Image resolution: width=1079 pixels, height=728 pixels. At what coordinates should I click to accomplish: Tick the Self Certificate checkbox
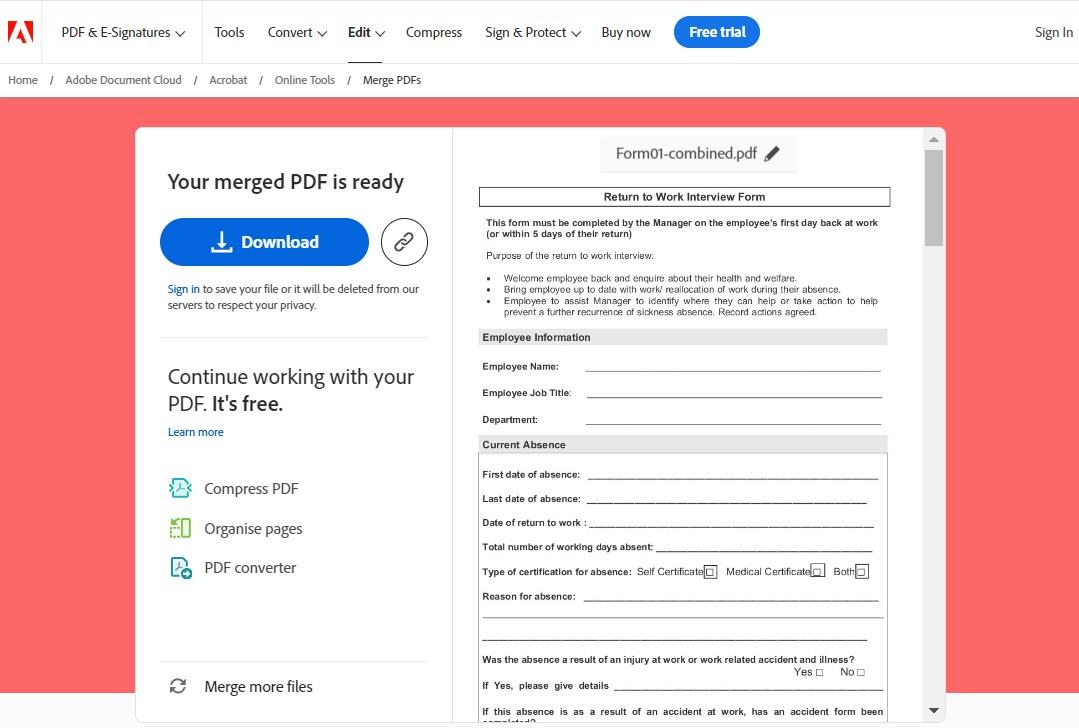[x=710, y=572]
